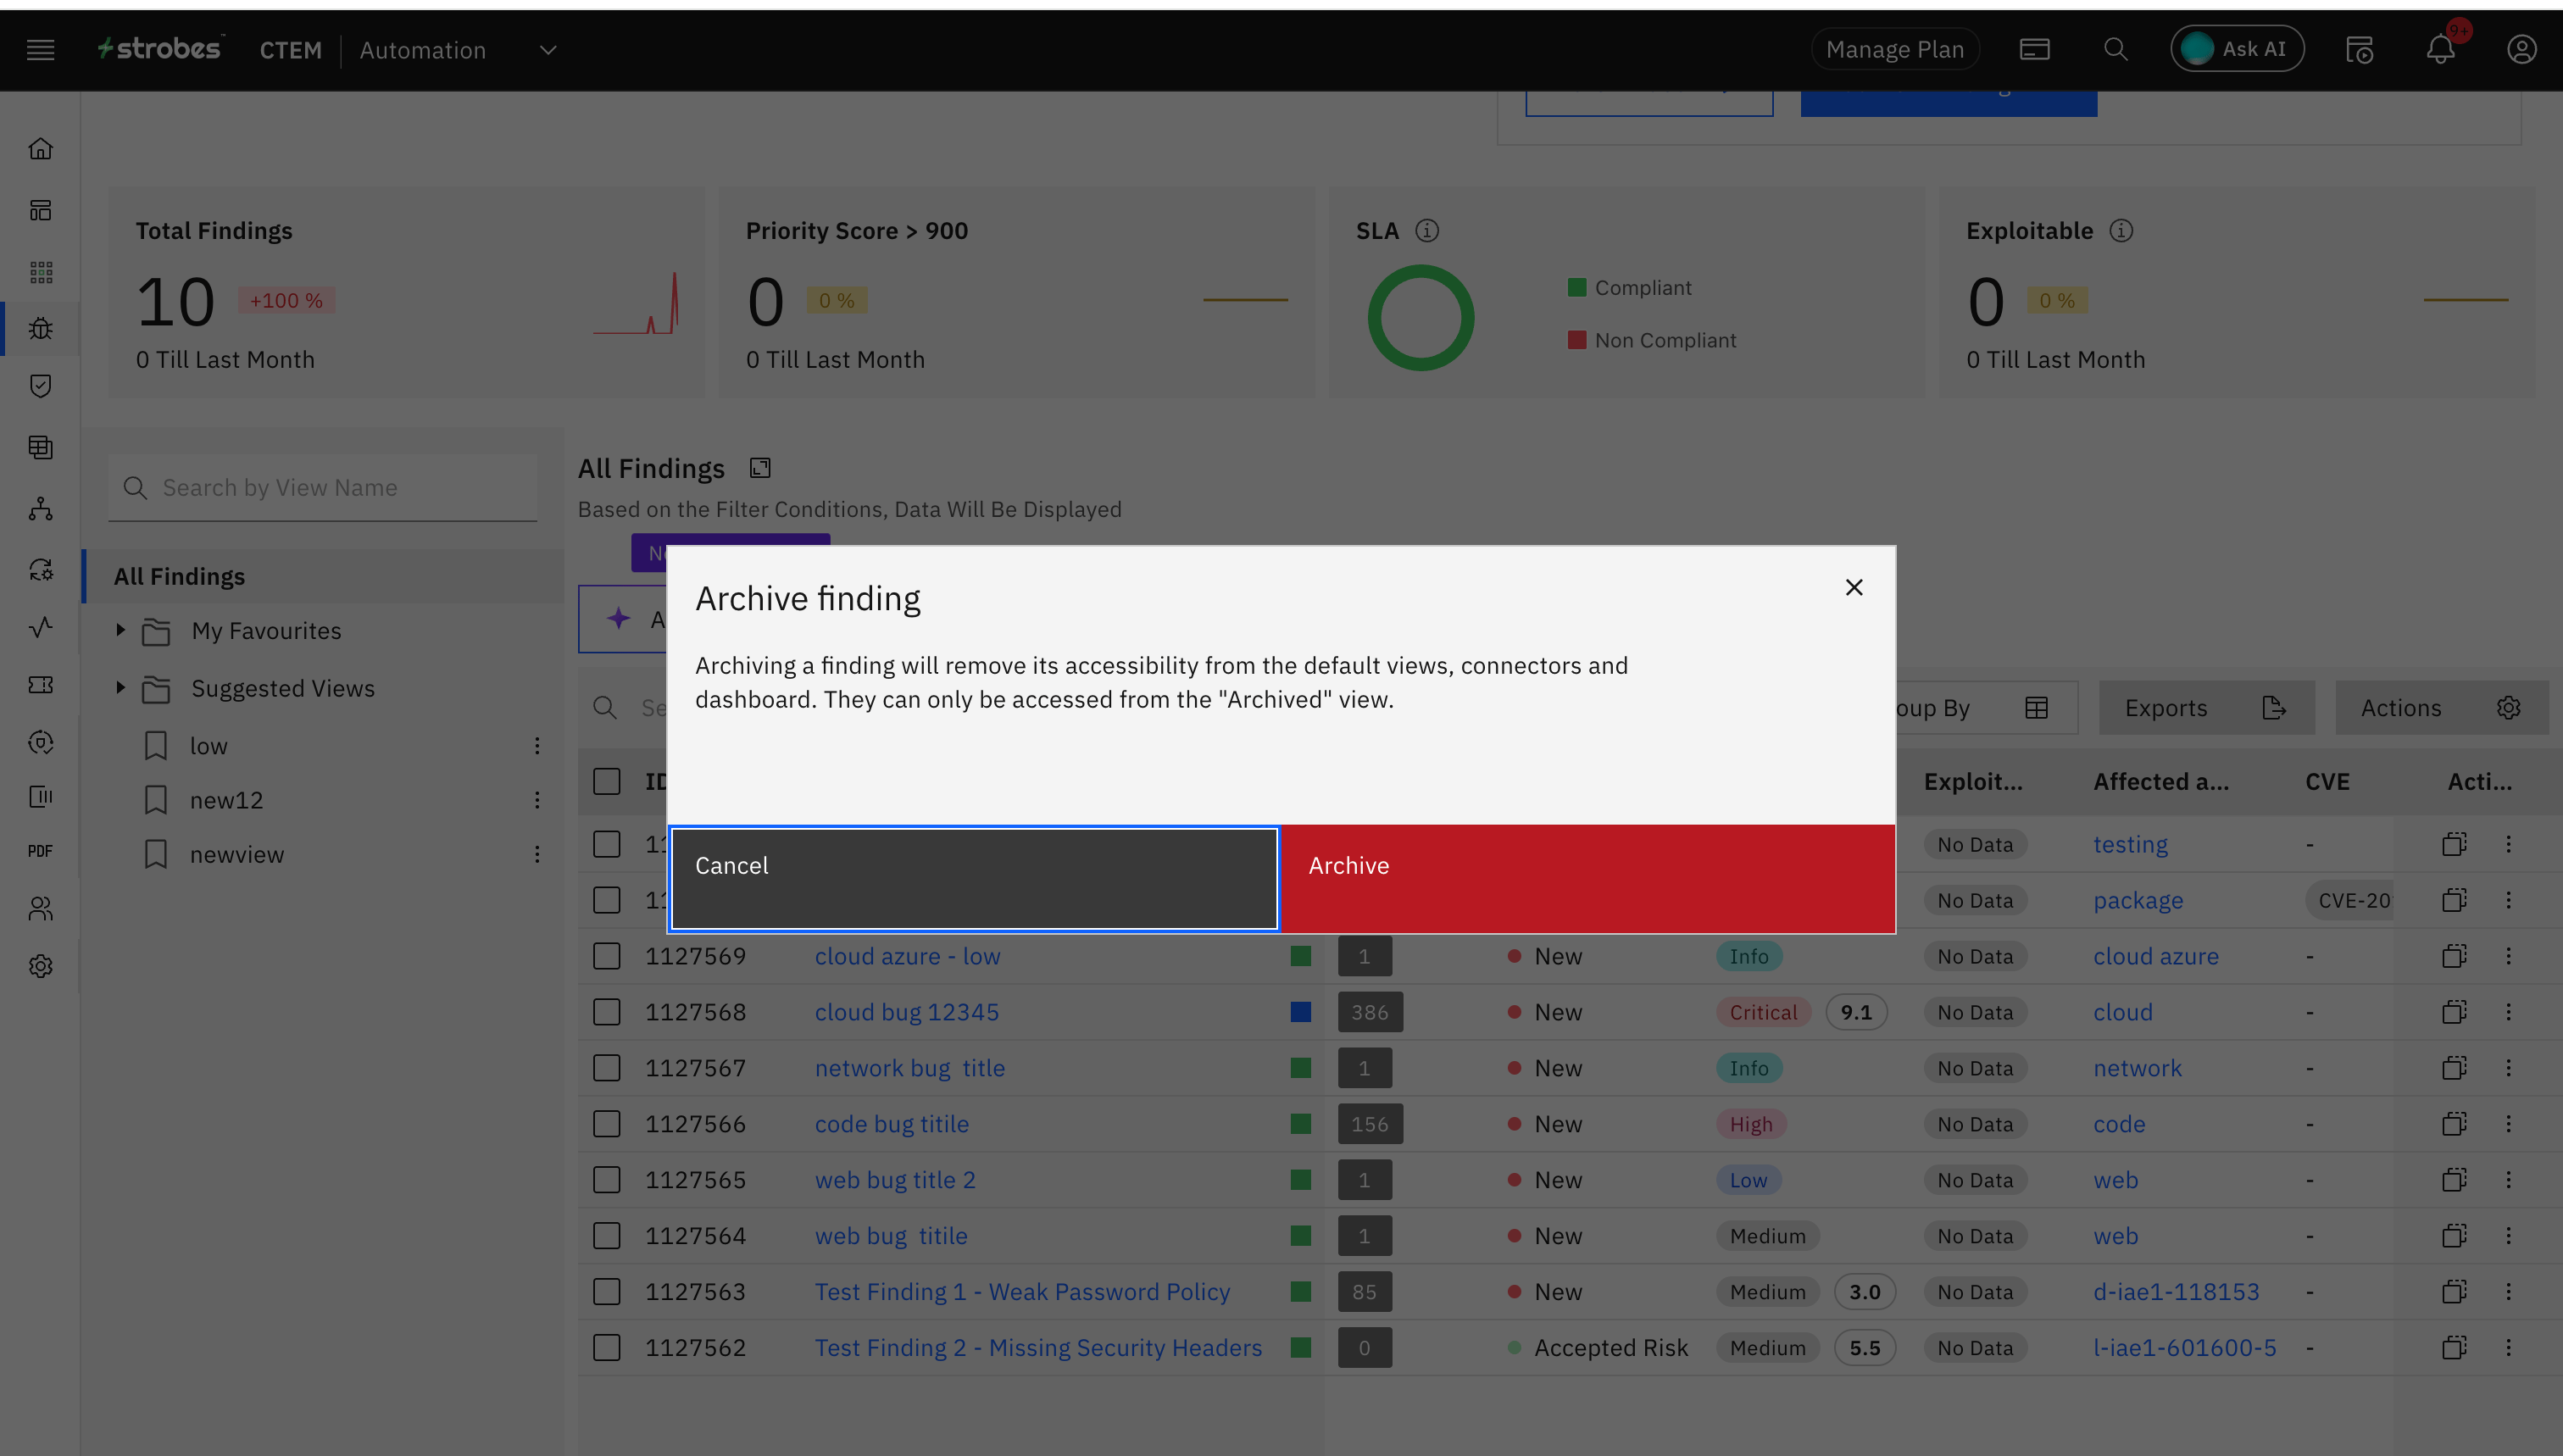The height and width of the screenshot is (1456, 2563).
Task: Toggle the select-all checkbox in the table header
Action: pos(606,782)
